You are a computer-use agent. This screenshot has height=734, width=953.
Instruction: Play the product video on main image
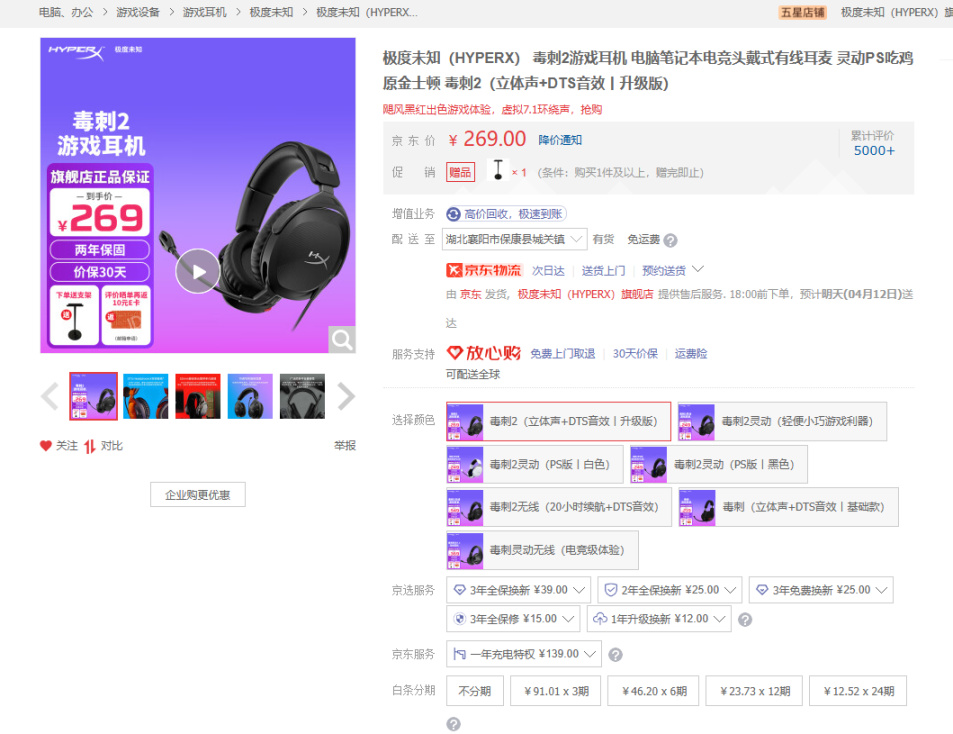pyautogui.click(x=198, y=271)
